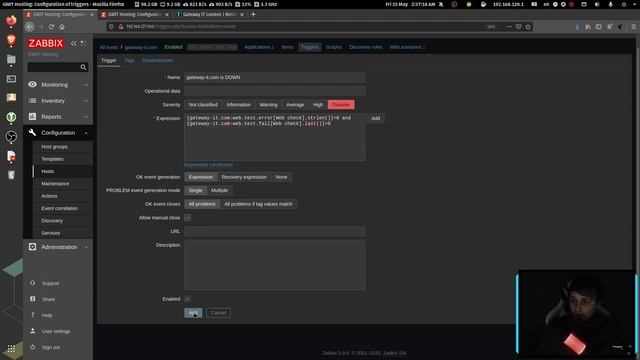Screen dimensions: 640x360
Task: Click Firefox back navigation arrow
Action: click(29, 27)
